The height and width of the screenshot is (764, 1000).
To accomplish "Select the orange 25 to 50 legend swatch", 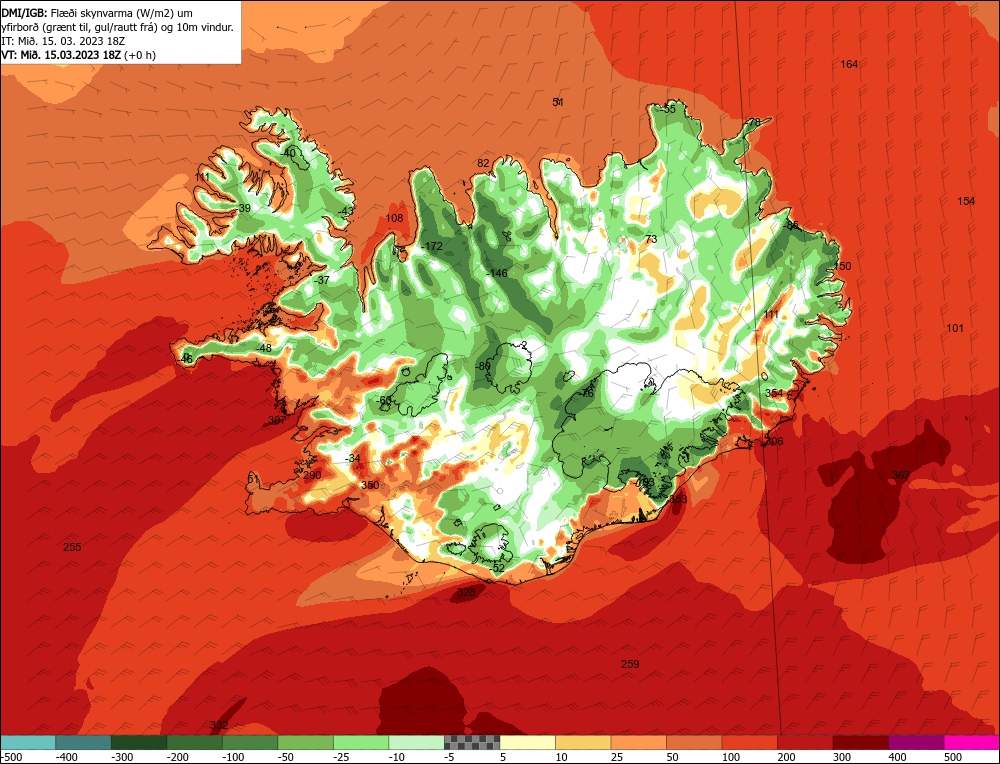I will tap(638, 742).
